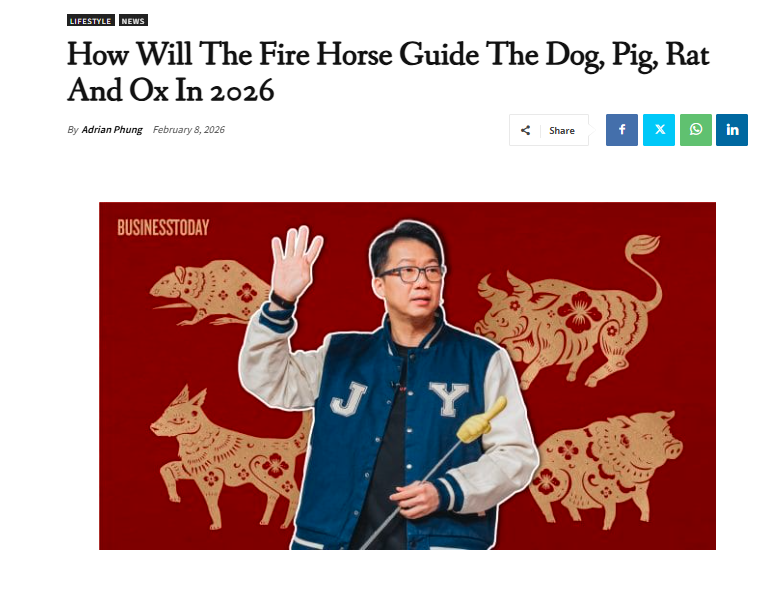This screenshot has height=591, width=771.
Task: Click the letter J on the jacket
Action: [x=349, y=398]
